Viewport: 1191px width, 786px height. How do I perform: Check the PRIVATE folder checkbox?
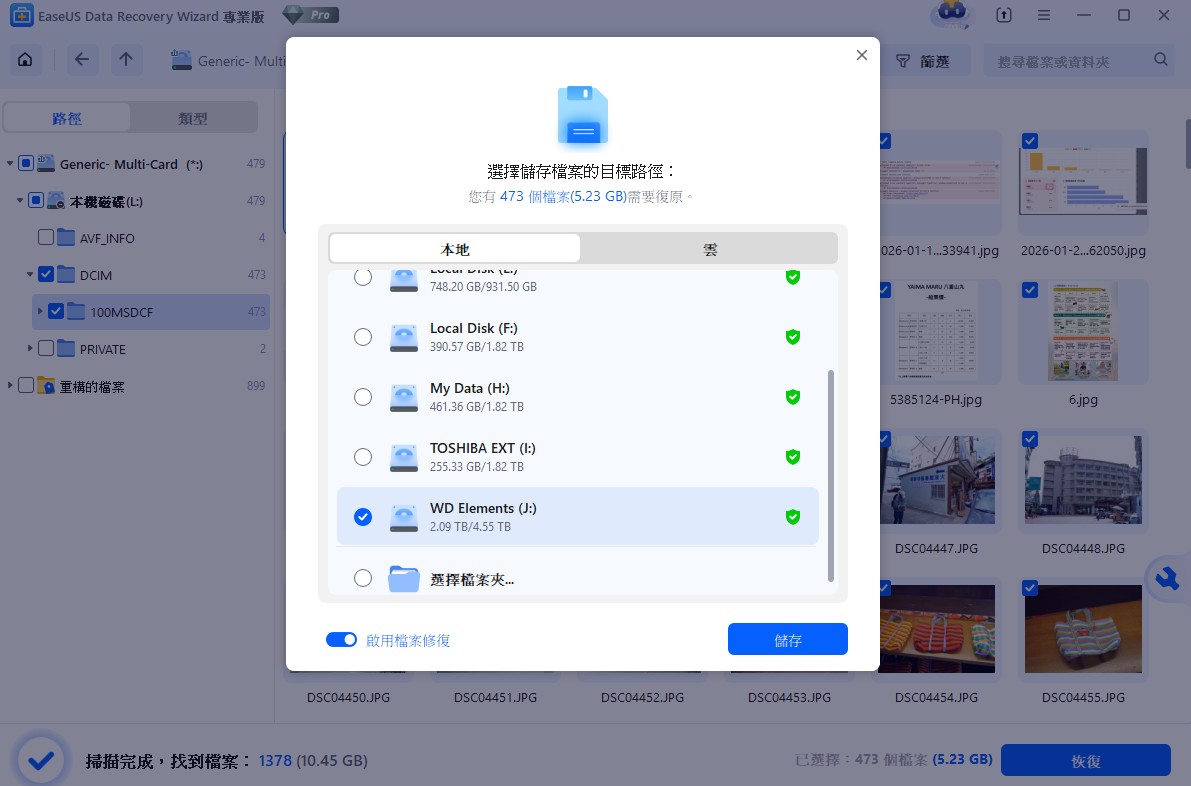pos(46,348)
